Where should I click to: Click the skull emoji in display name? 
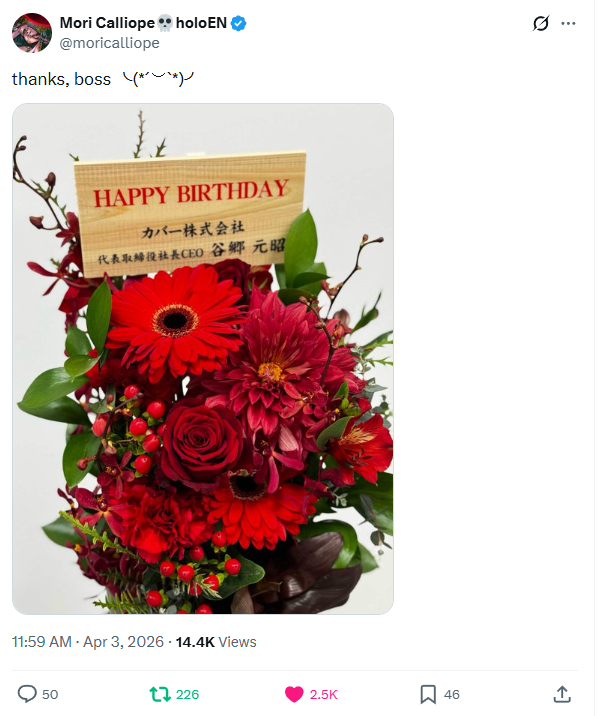[165, 23]
